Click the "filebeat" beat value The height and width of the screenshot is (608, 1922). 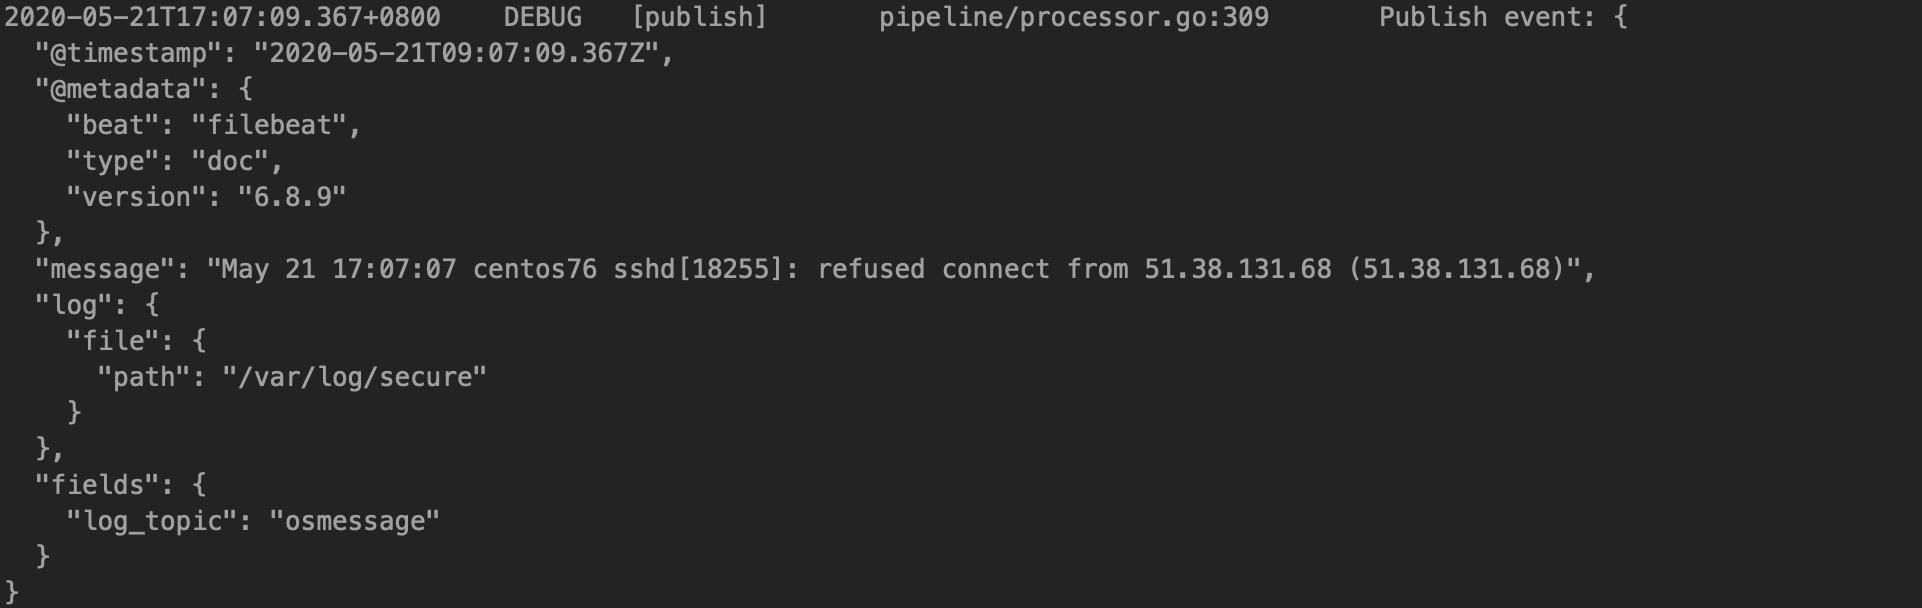coord(269,125)
